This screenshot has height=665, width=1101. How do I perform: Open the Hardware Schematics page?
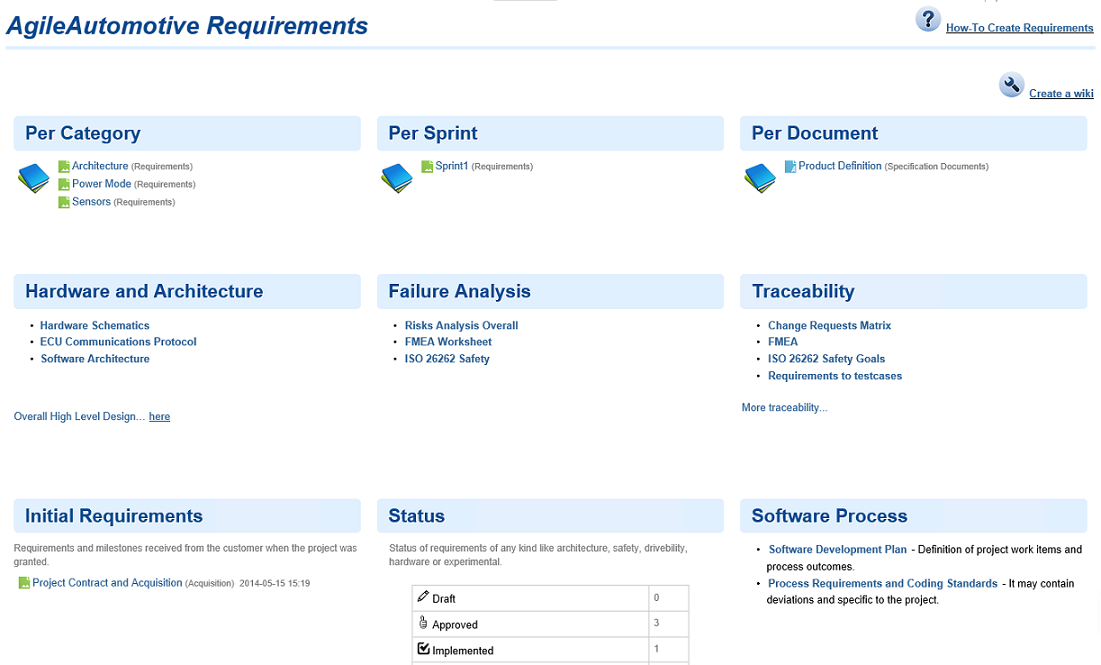click(94, 325)
